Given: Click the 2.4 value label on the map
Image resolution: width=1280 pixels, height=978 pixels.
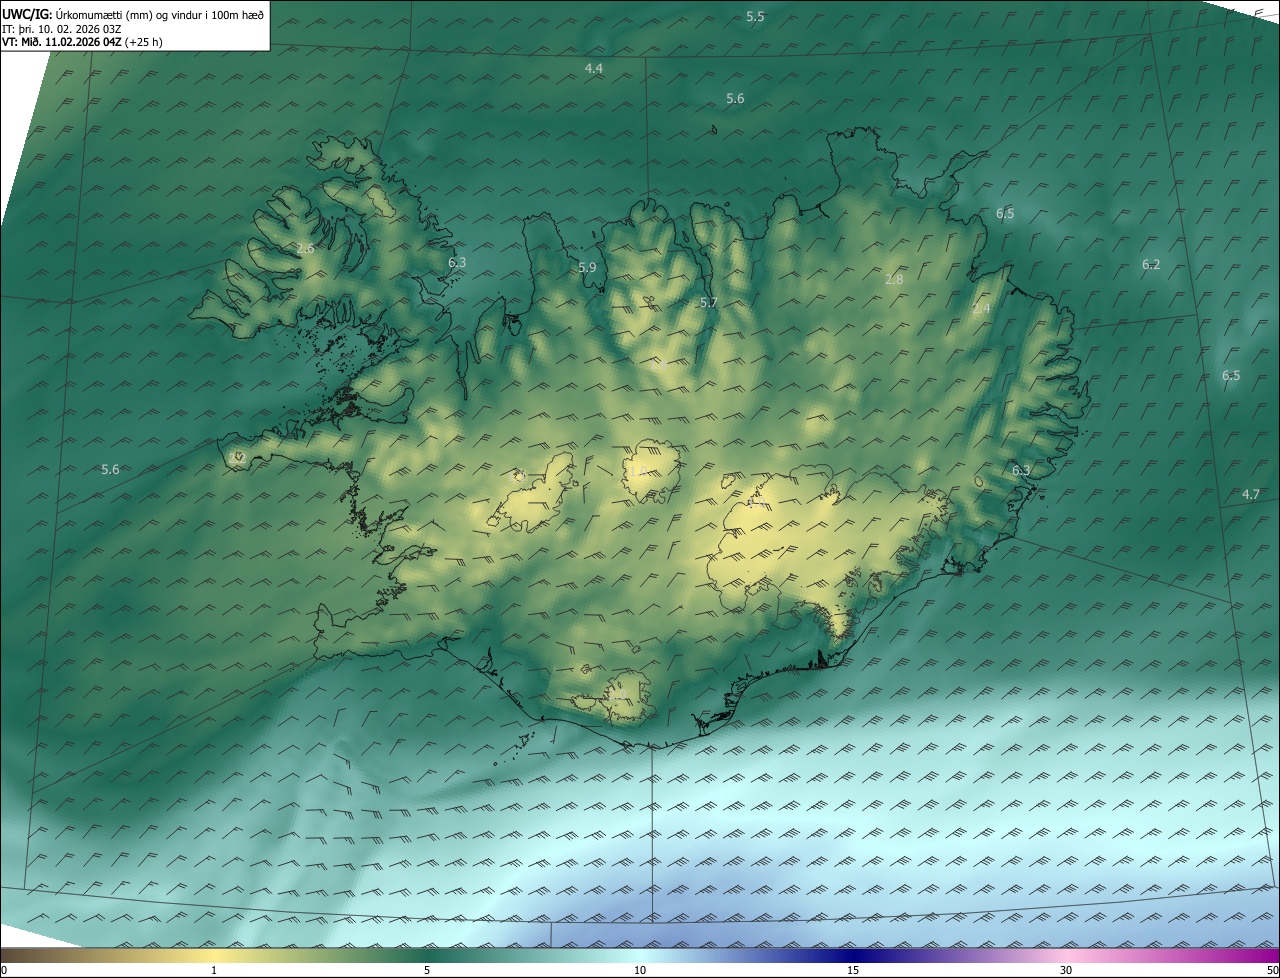Looking at the screenshot, I should [x=981, y=309].
